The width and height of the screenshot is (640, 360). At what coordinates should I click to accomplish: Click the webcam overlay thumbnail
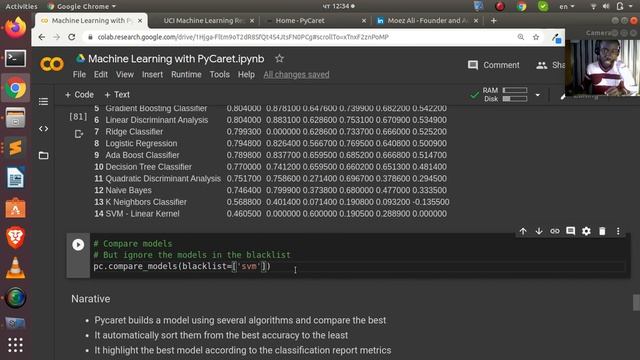pyautogui.click(x=602, y=68)
